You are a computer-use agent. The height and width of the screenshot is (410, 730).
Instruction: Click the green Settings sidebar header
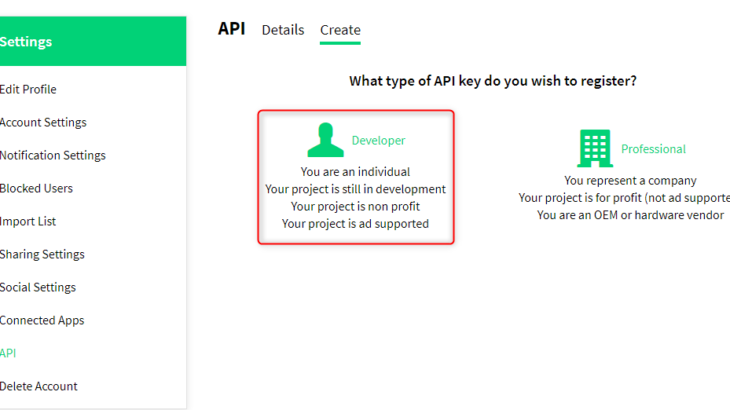point(26,42)
